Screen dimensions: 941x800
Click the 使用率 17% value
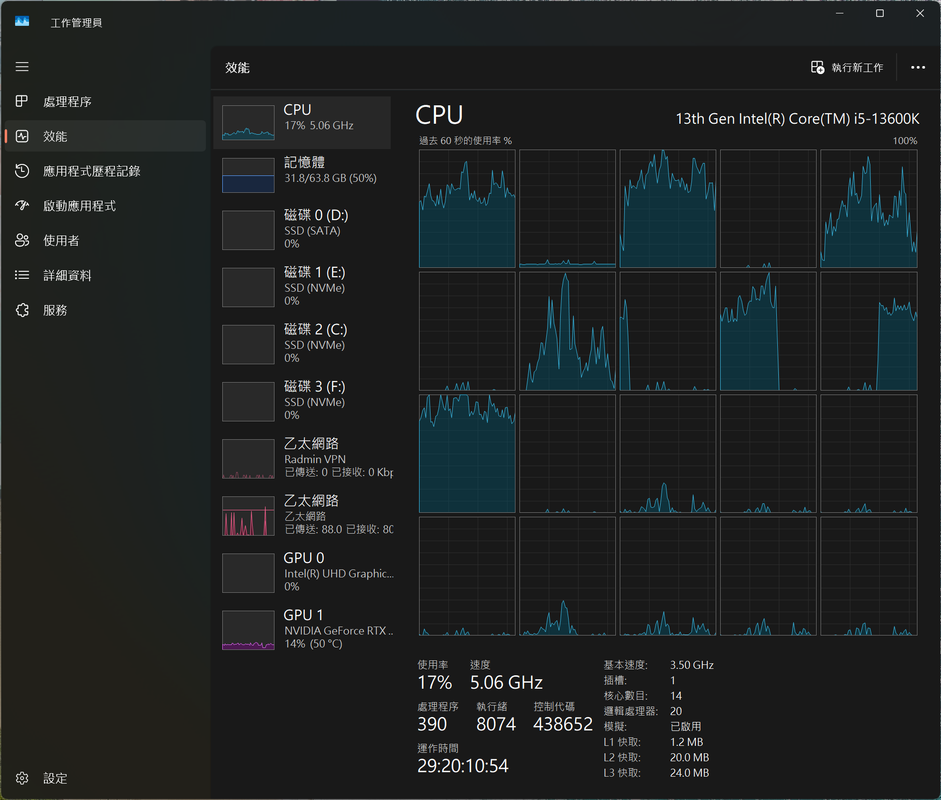click(x=434, y=682)
